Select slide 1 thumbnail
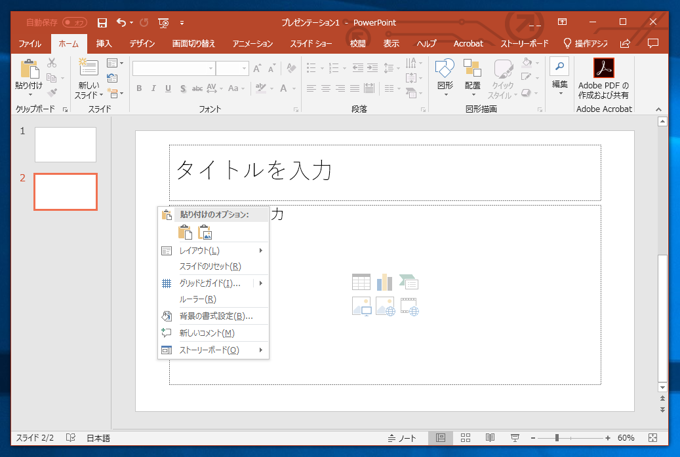680x457 pixels. 65,145
